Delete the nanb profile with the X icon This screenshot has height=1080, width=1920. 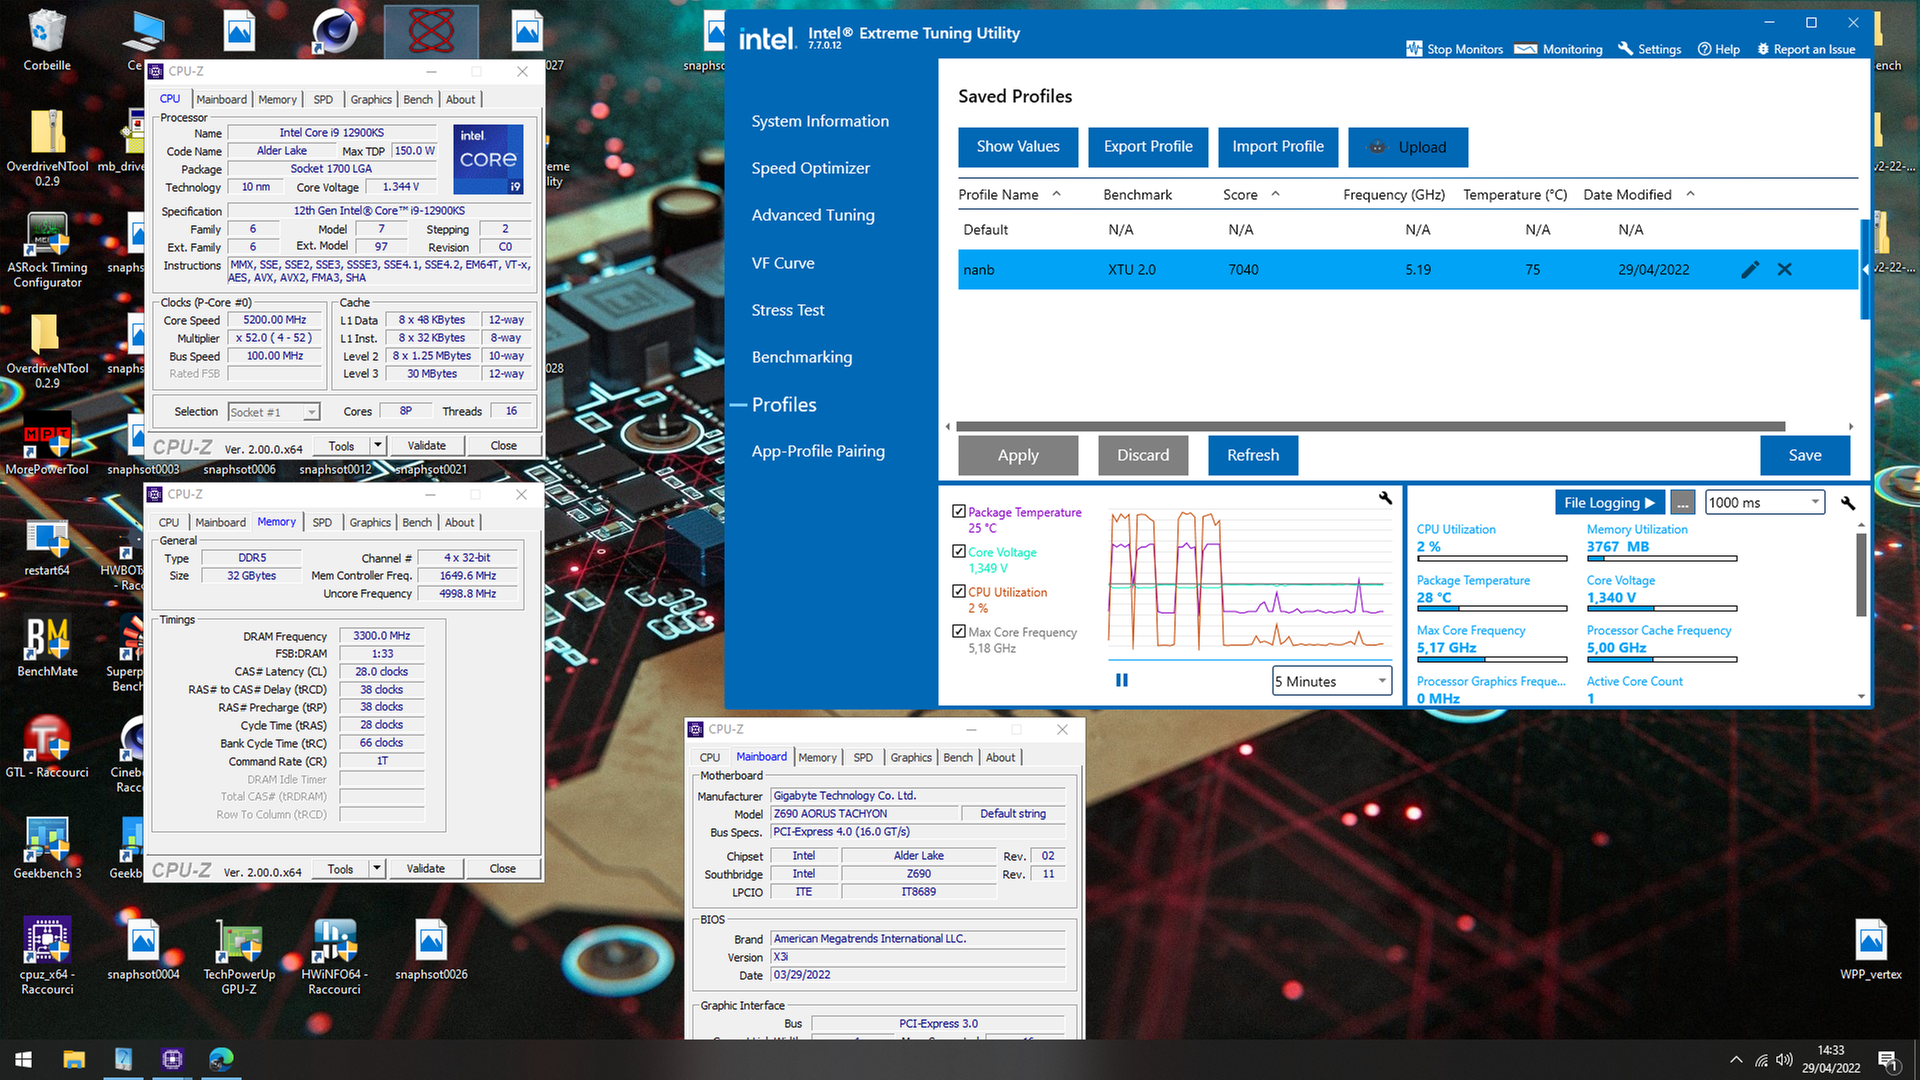pyautogui.click(x=1785, y=270)
